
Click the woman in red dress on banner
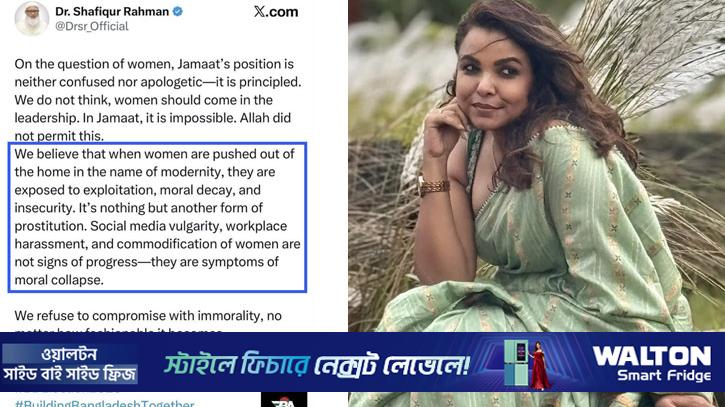tap(539, 365)
